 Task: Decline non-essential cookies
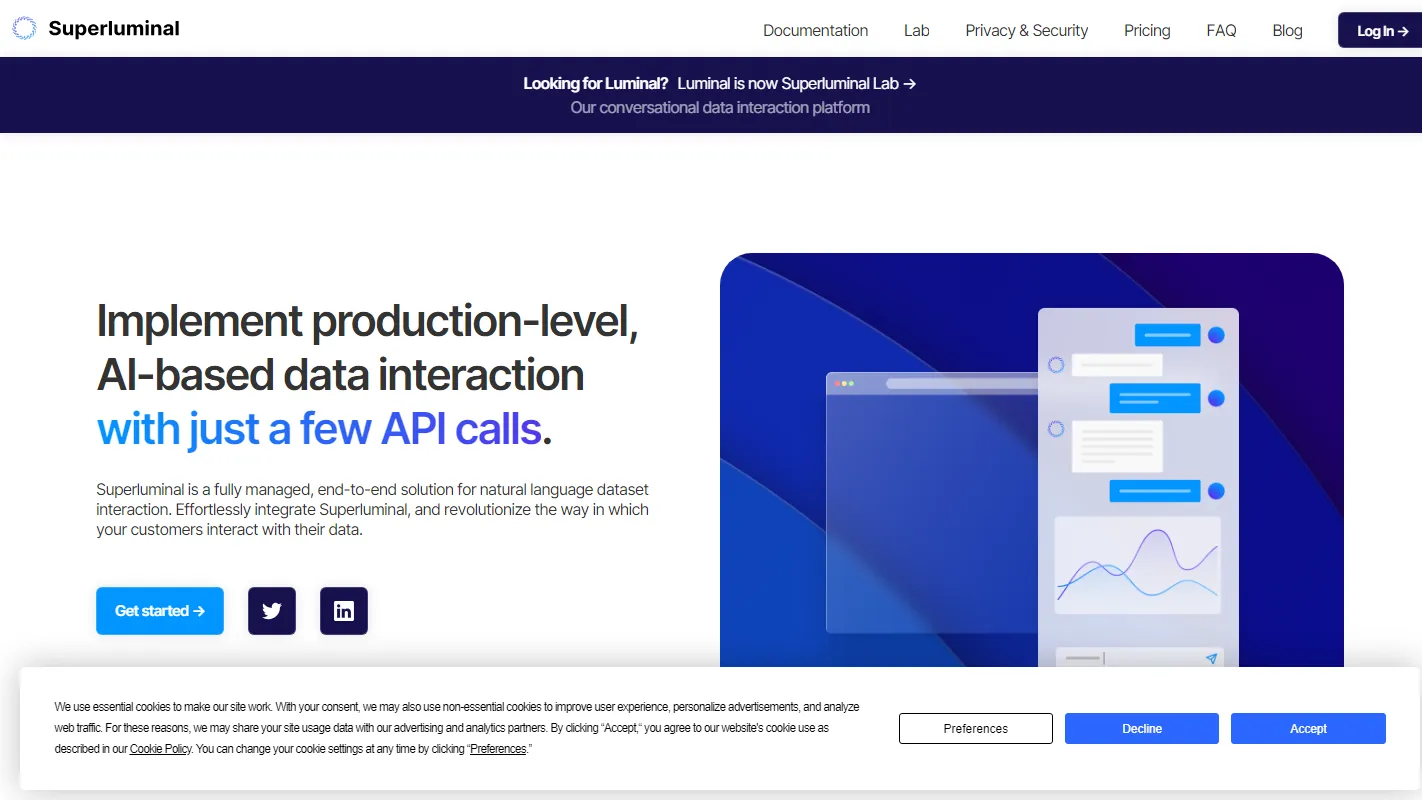(x=1141, y=728)
